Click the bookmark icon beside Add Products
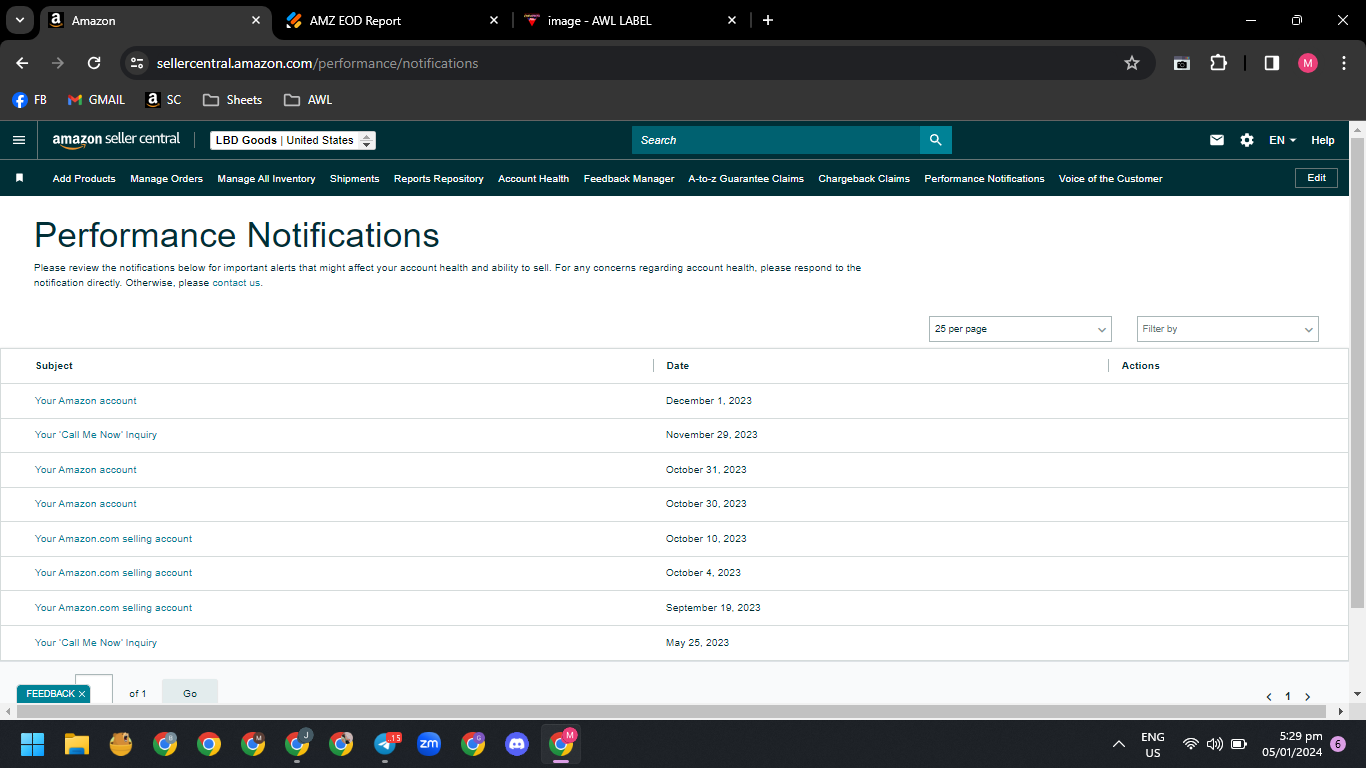The height and width of the screenshot is (768, 1366). pyautogui.click(x=19, y=178)
